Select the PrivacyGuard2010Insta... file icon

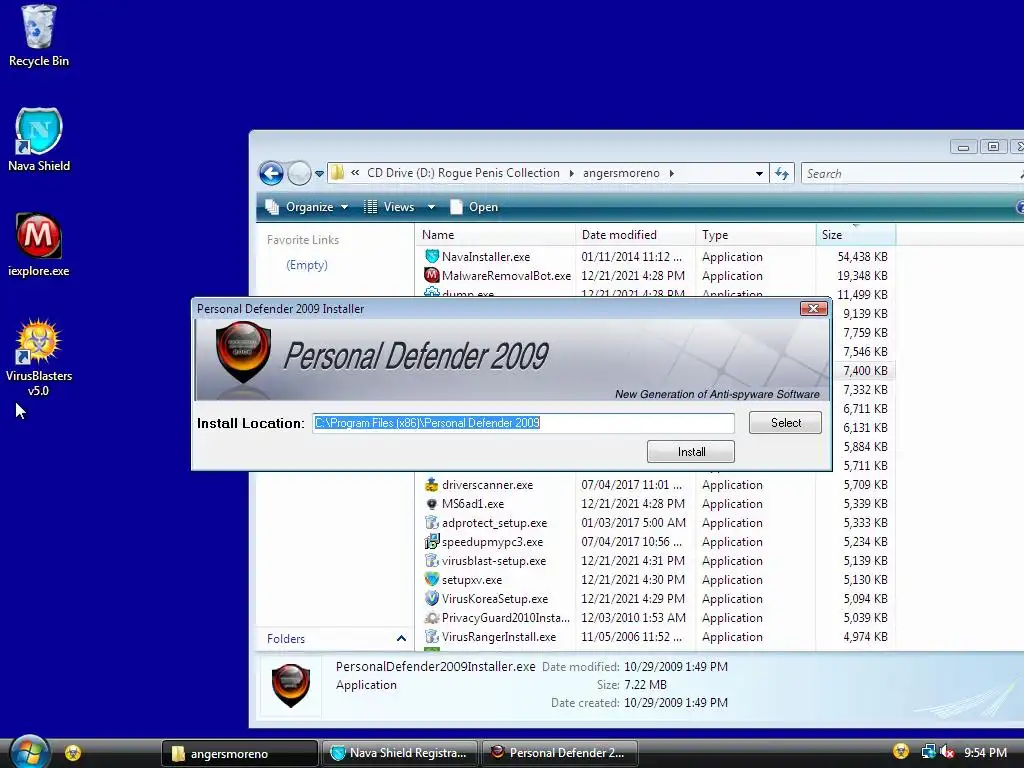pos(432,617)
